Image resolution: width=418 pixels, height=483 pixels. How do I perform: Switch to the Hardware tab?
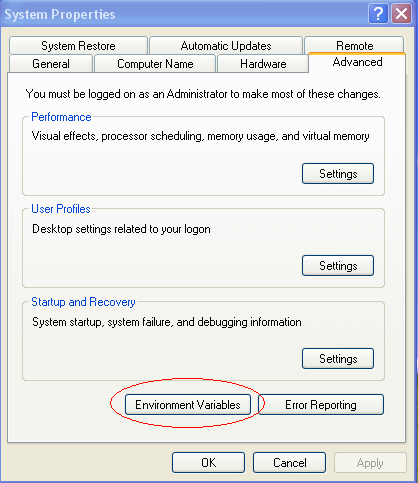(263, 64)
